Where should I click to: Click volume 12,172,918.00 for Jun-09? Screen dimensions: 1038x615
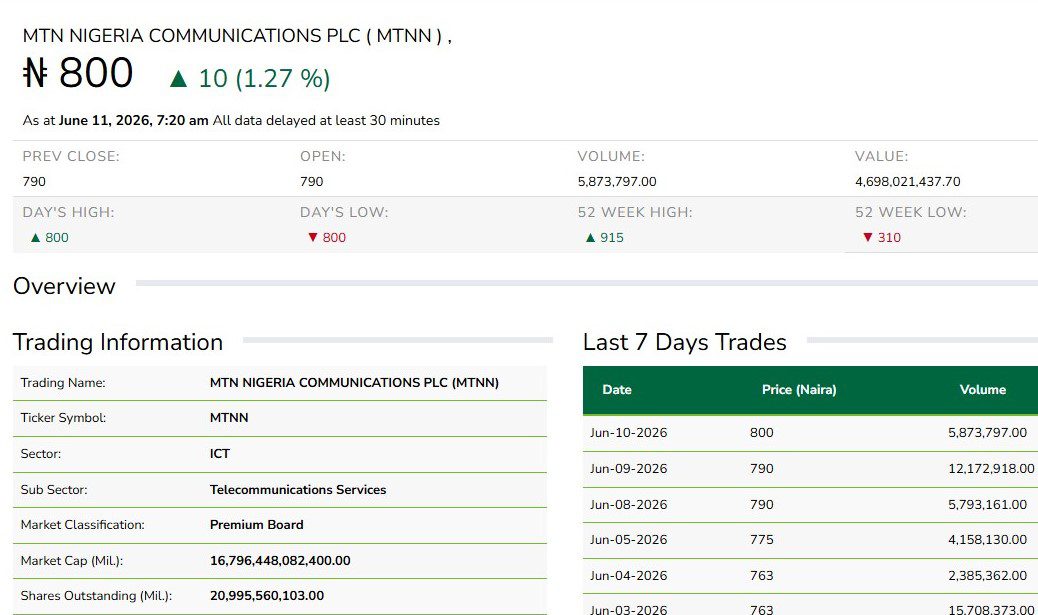click(991, 469)
